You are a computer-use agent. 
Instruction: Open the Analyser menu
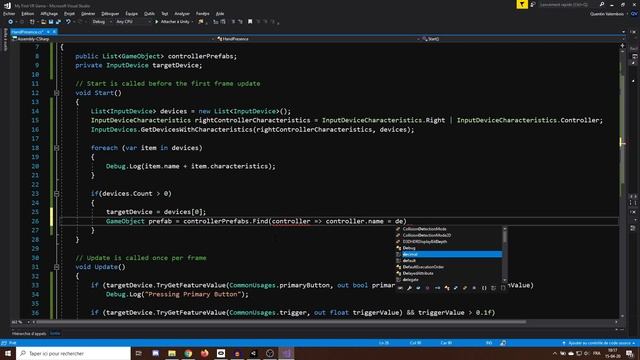tap(182, 13)
